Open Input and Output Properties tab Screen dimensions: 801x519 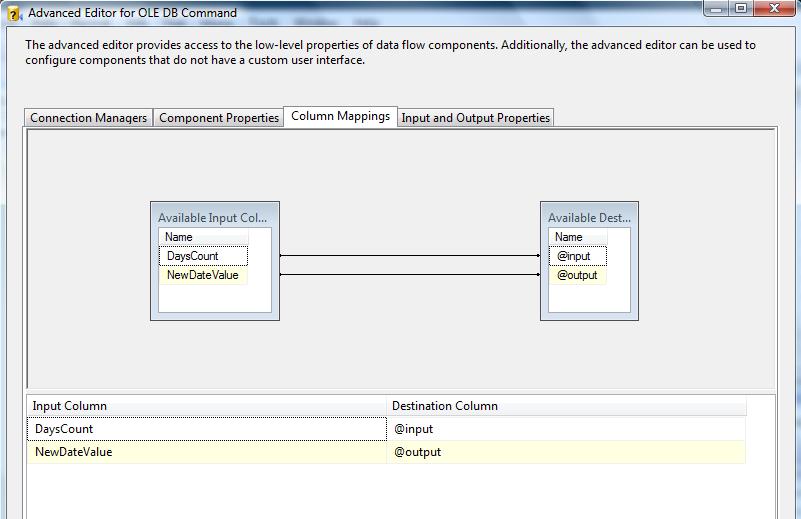coord(475,118)
